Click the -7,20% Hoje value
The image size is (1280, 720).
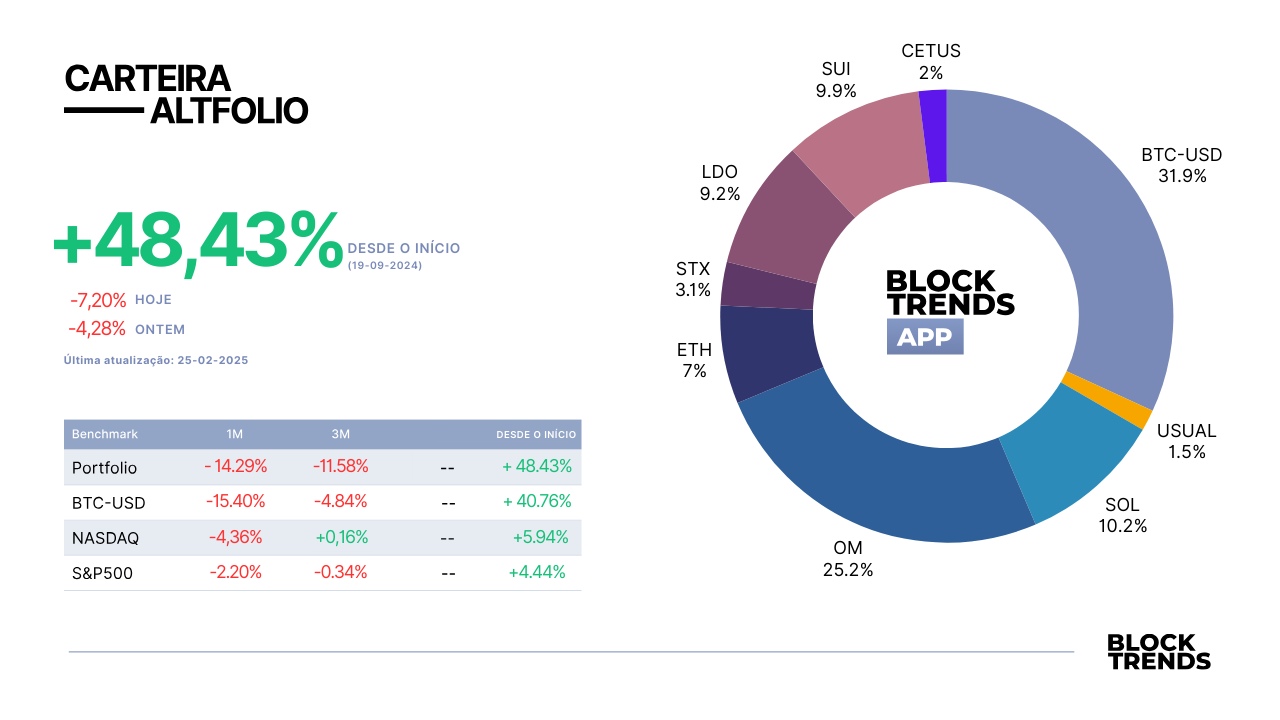coord(98,300)
